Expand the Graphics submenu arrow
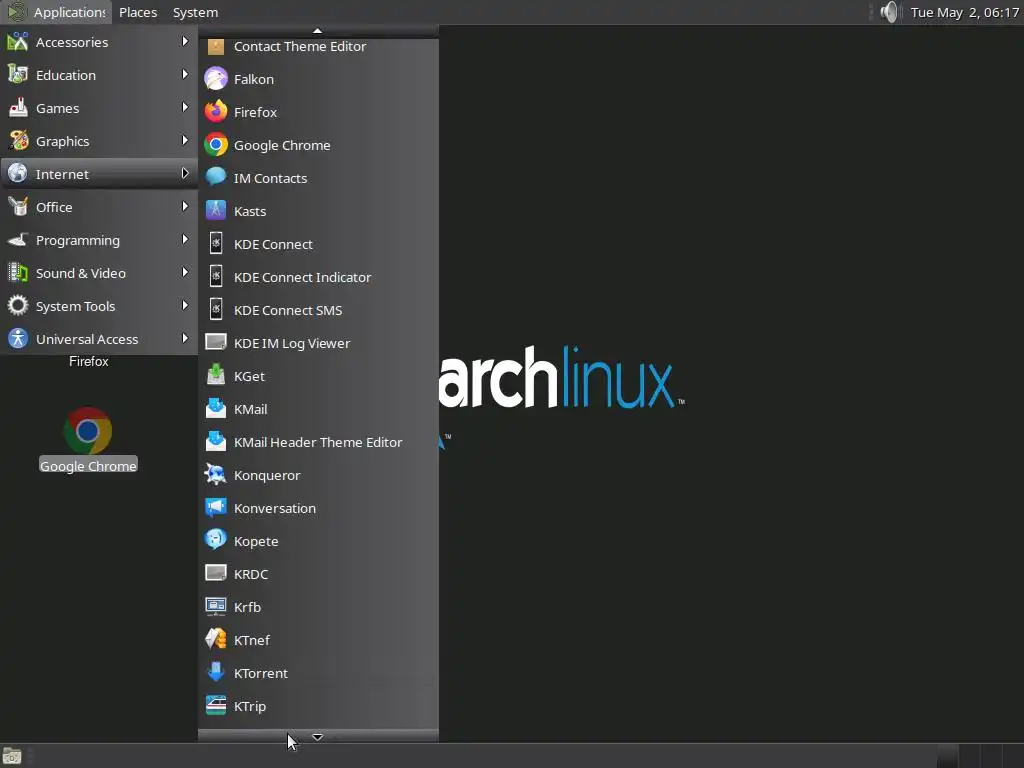The image size is (1024, 768). point(185,140)
